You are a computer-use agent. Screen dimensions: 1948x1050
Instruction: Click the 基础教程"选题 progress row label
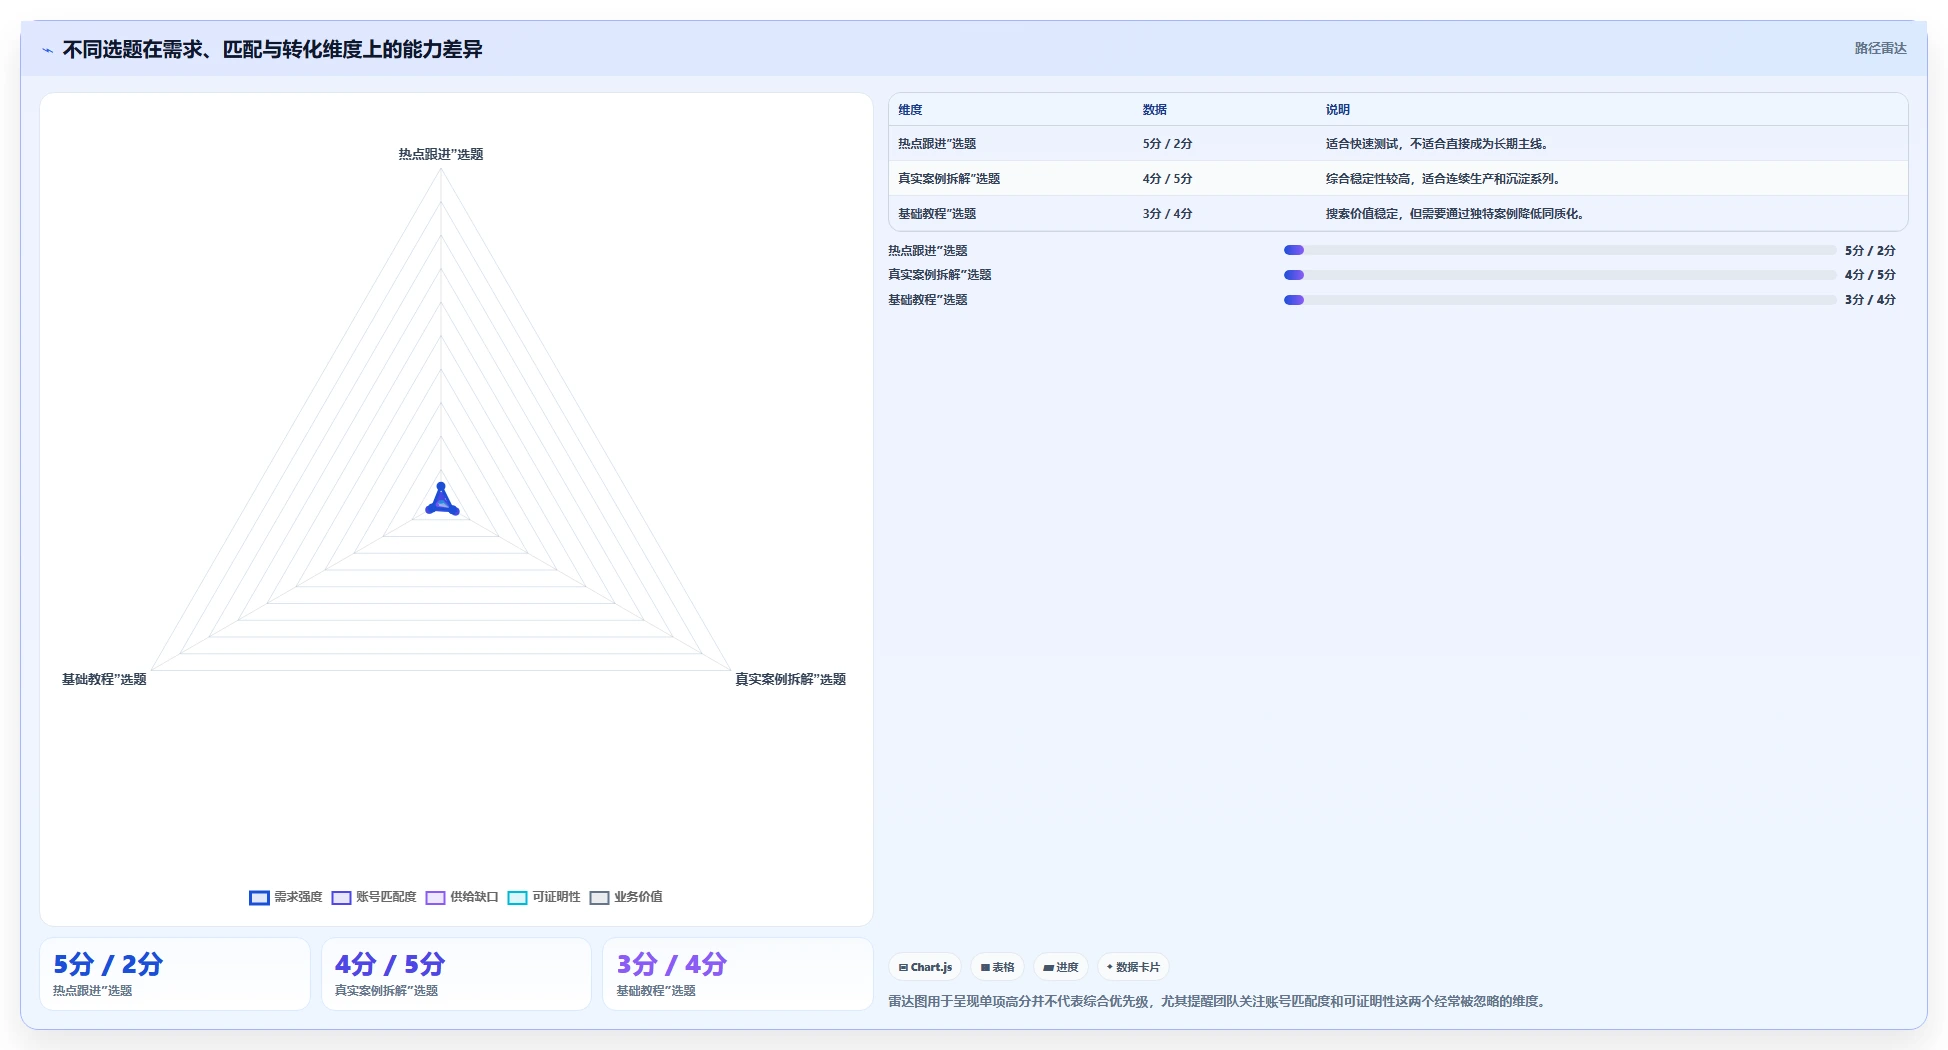click(x=928, y=300)
